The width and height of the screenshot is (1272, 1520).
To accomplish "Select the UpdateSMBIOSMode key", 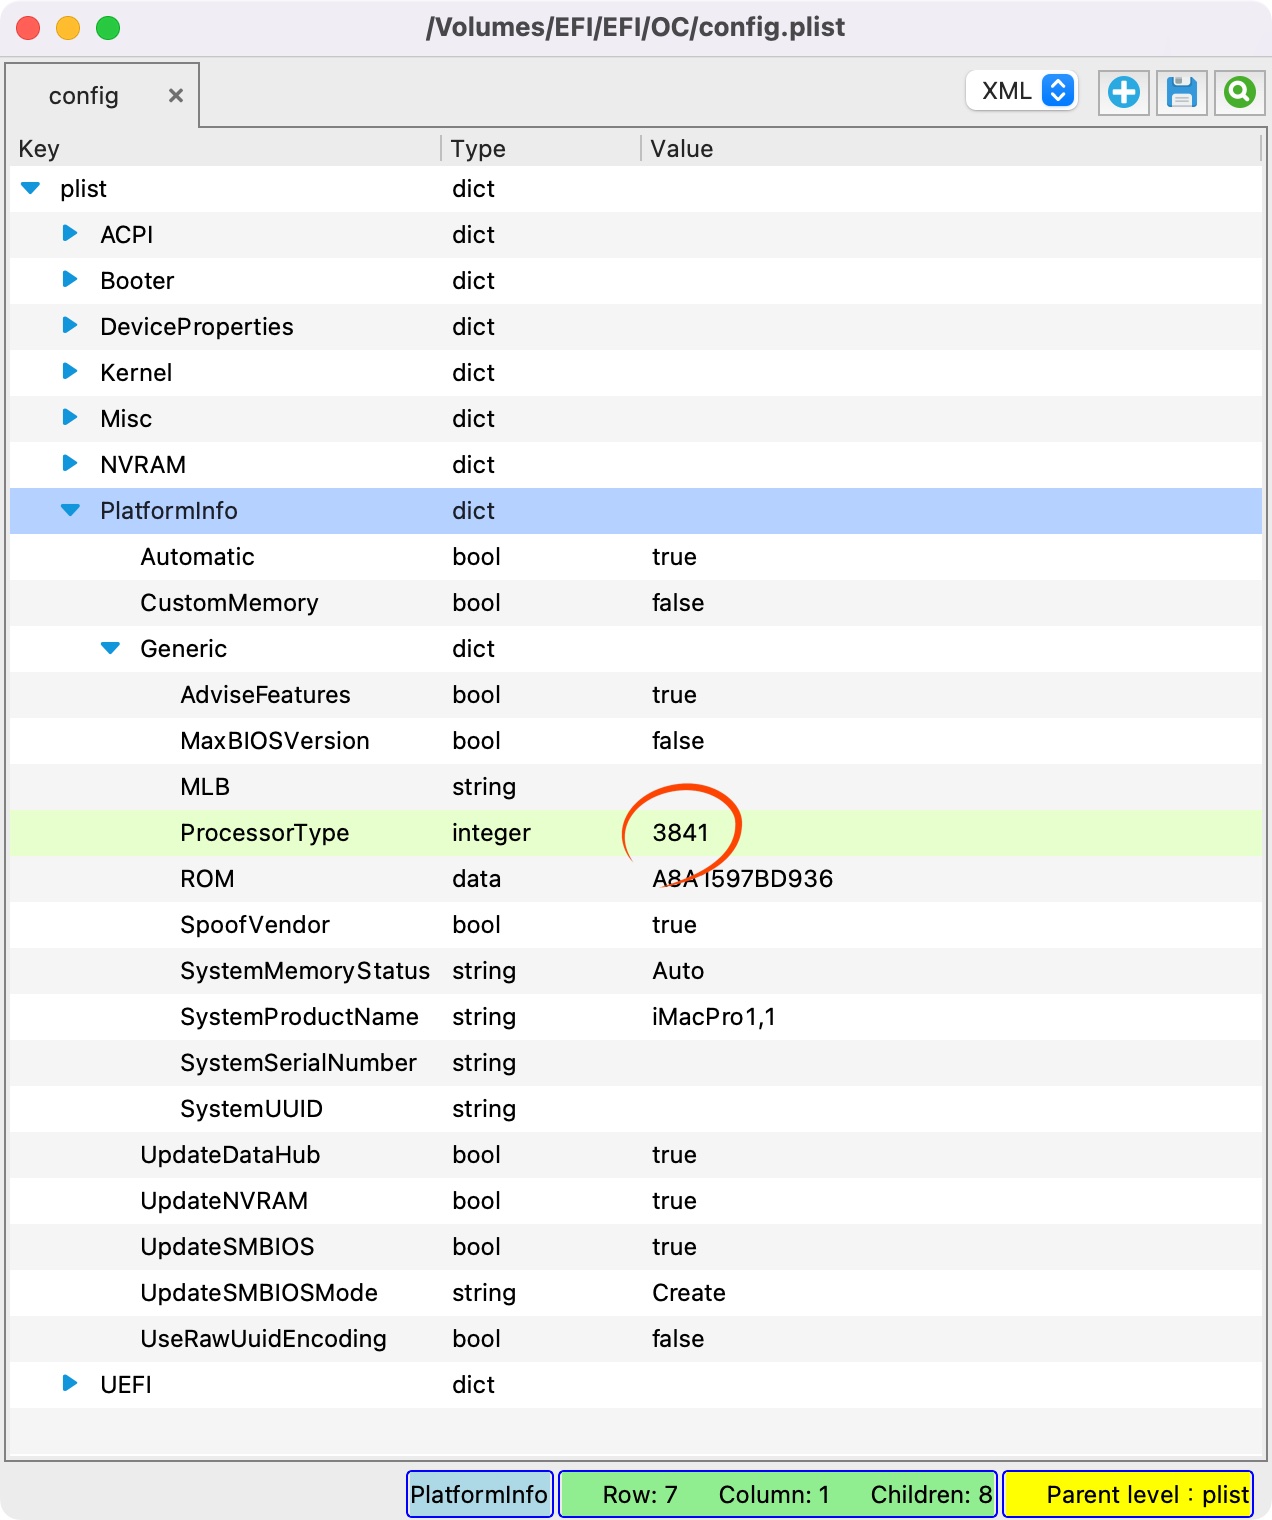I will click(259, 1293).
